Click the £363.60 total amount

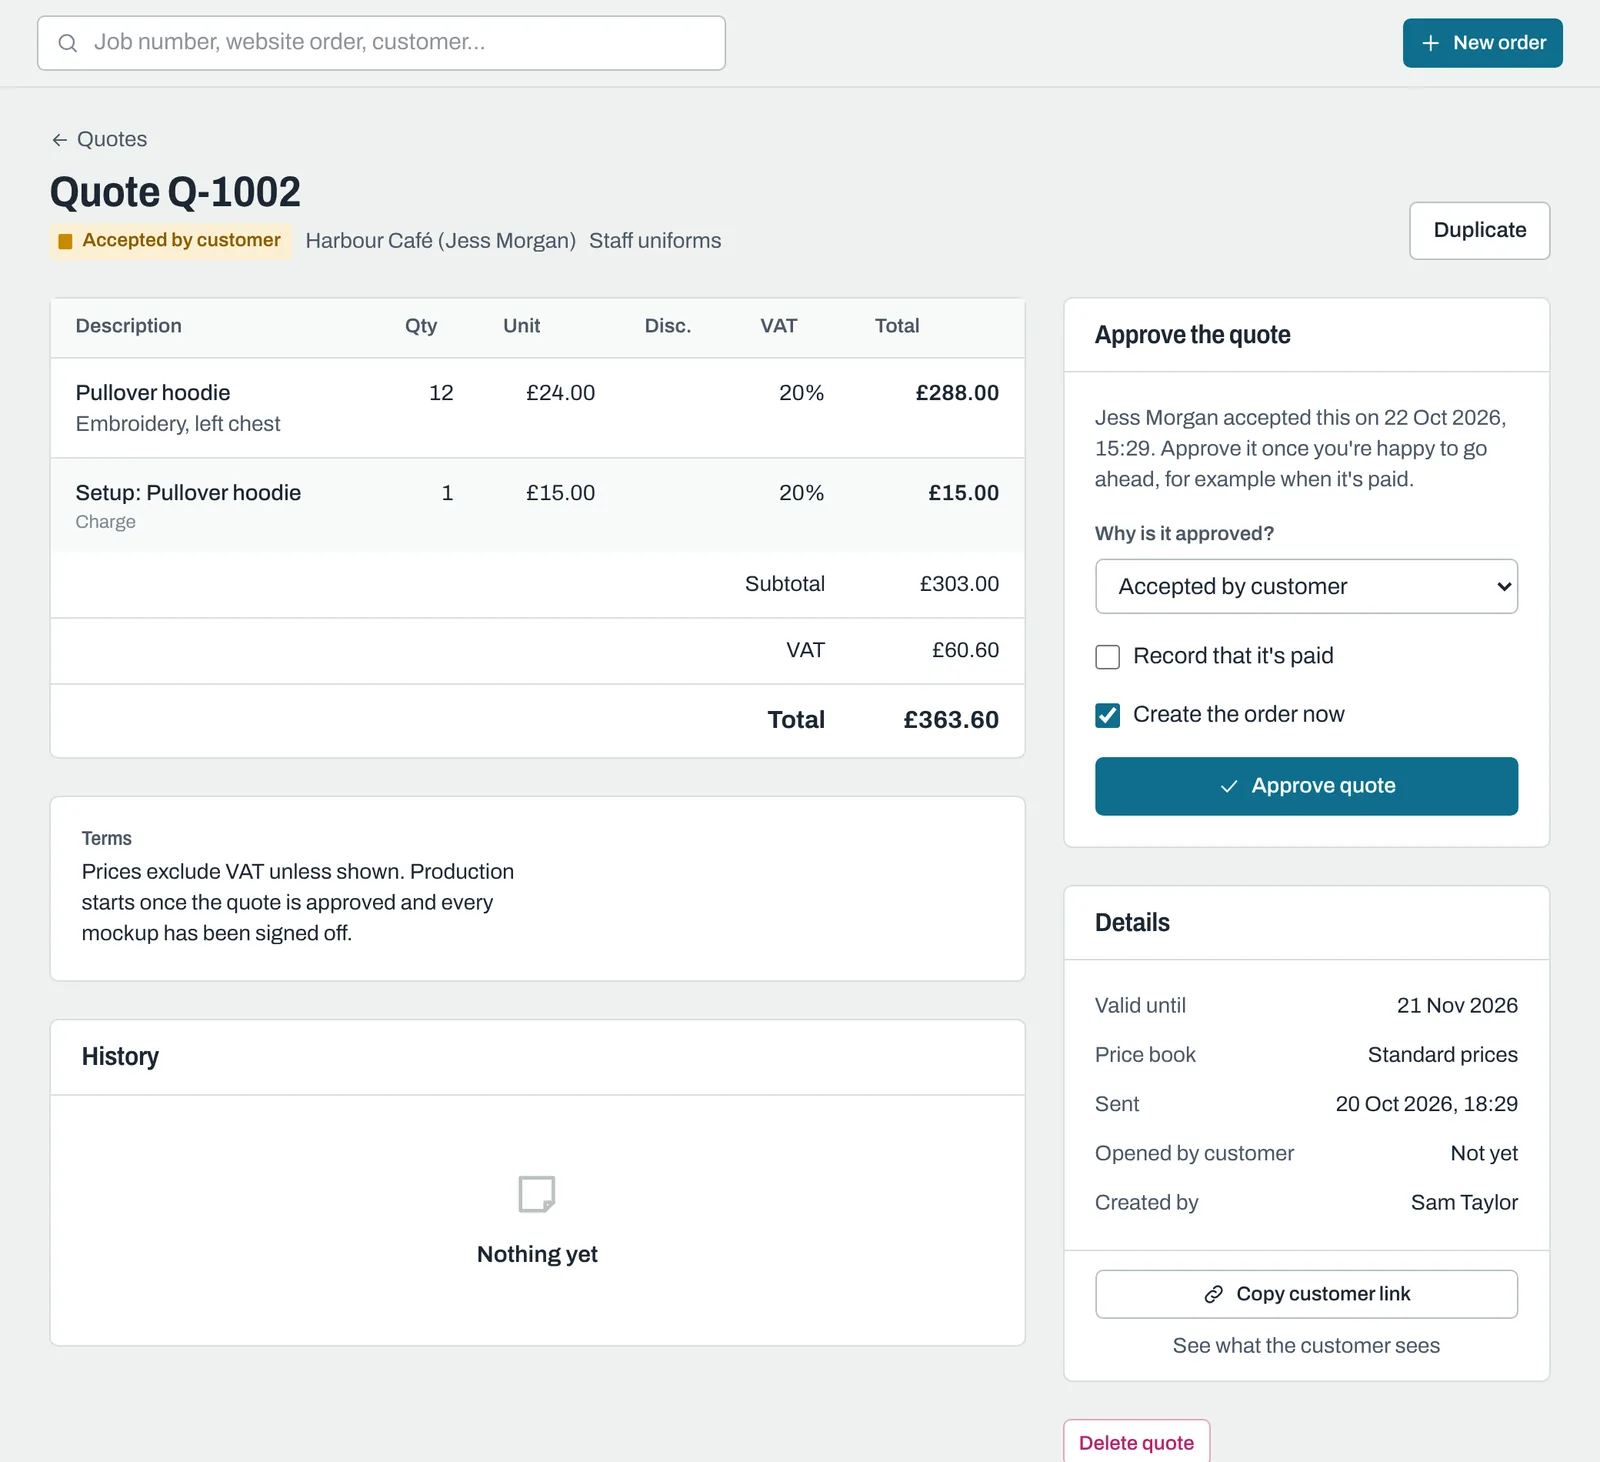coord(951,720)
